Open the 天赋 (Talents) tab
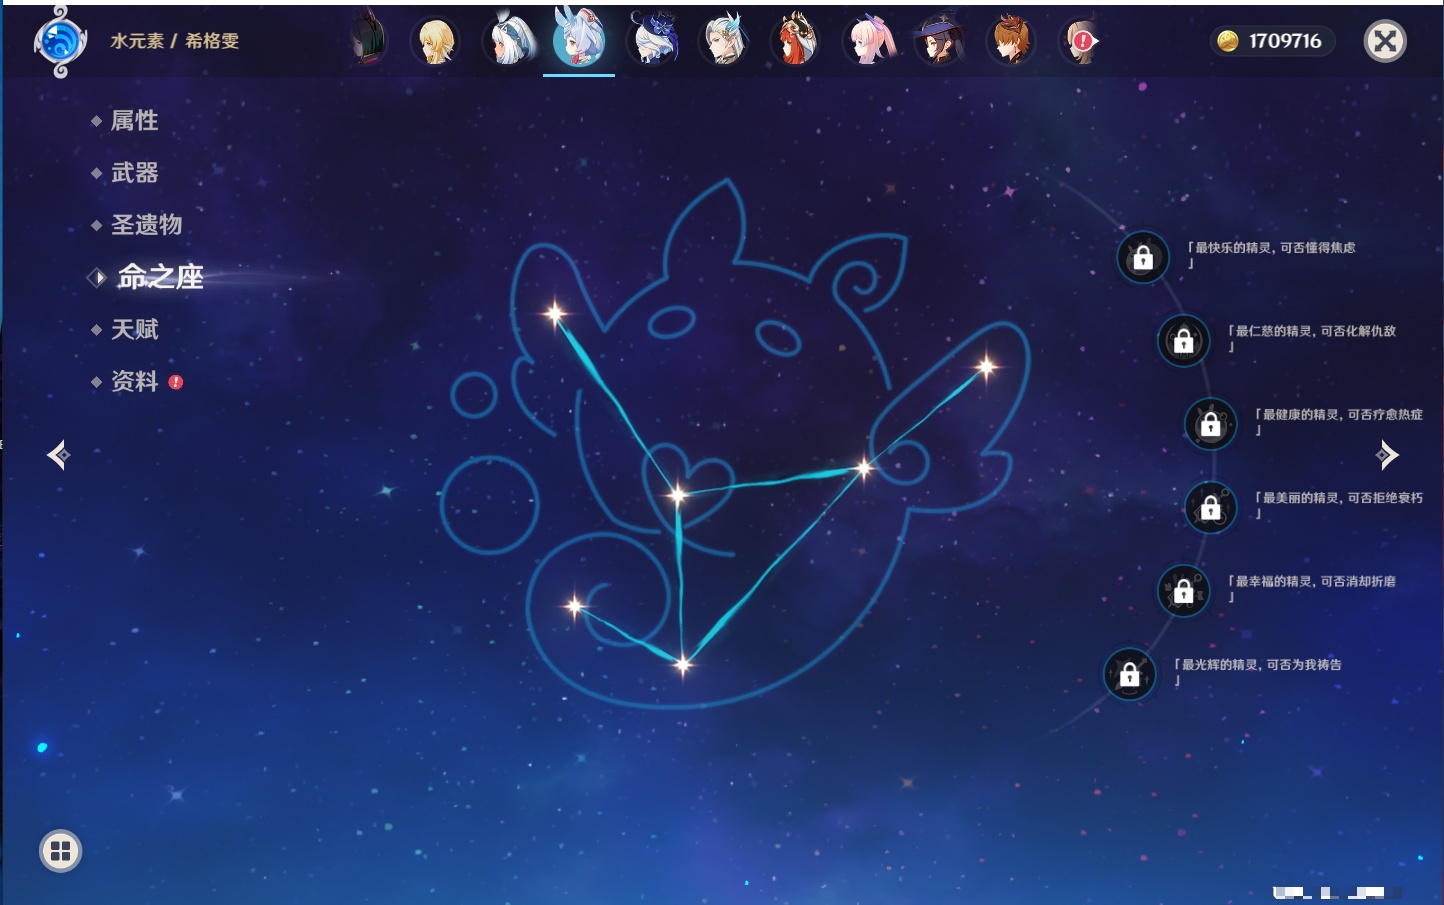This screenshot has height=905, width=1444. pyautogui.click(x=134, y=329)
